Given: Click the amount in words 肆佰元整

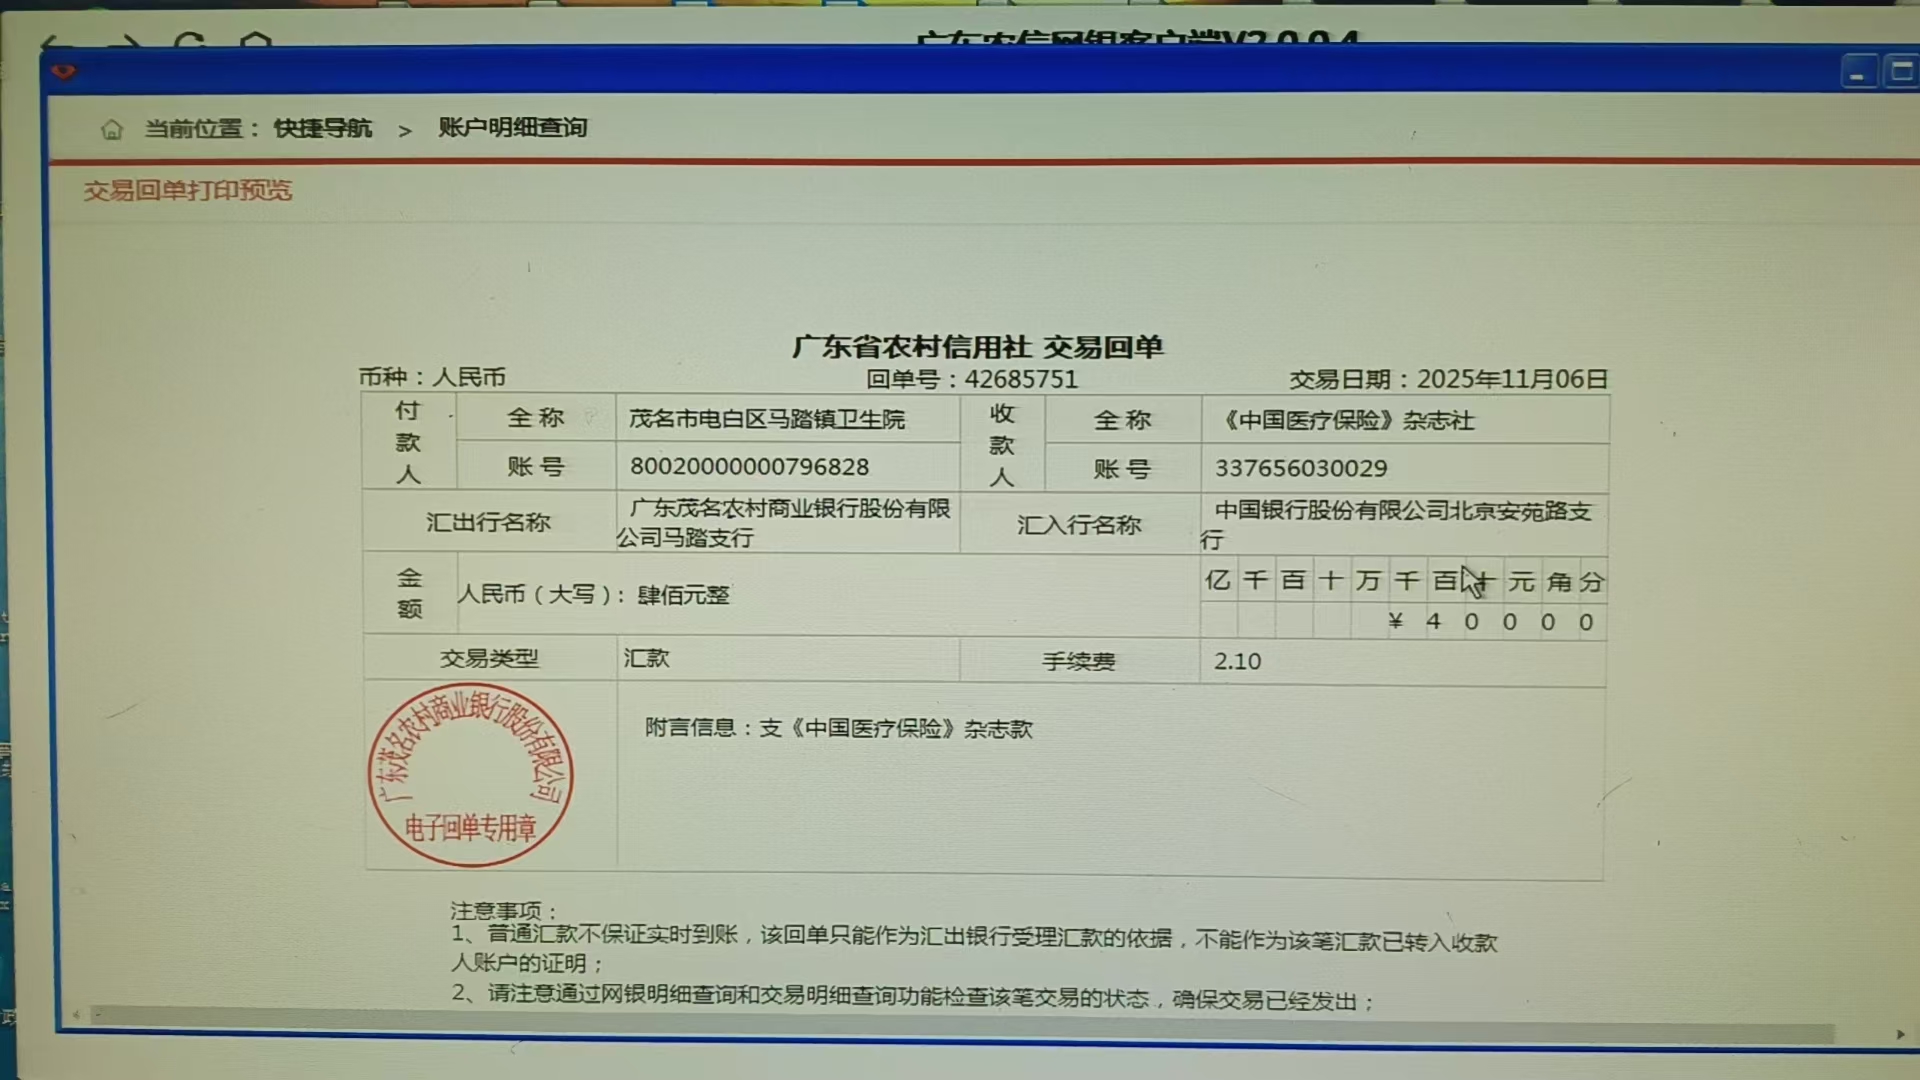Looking at the screenshot, I should 683,595.
